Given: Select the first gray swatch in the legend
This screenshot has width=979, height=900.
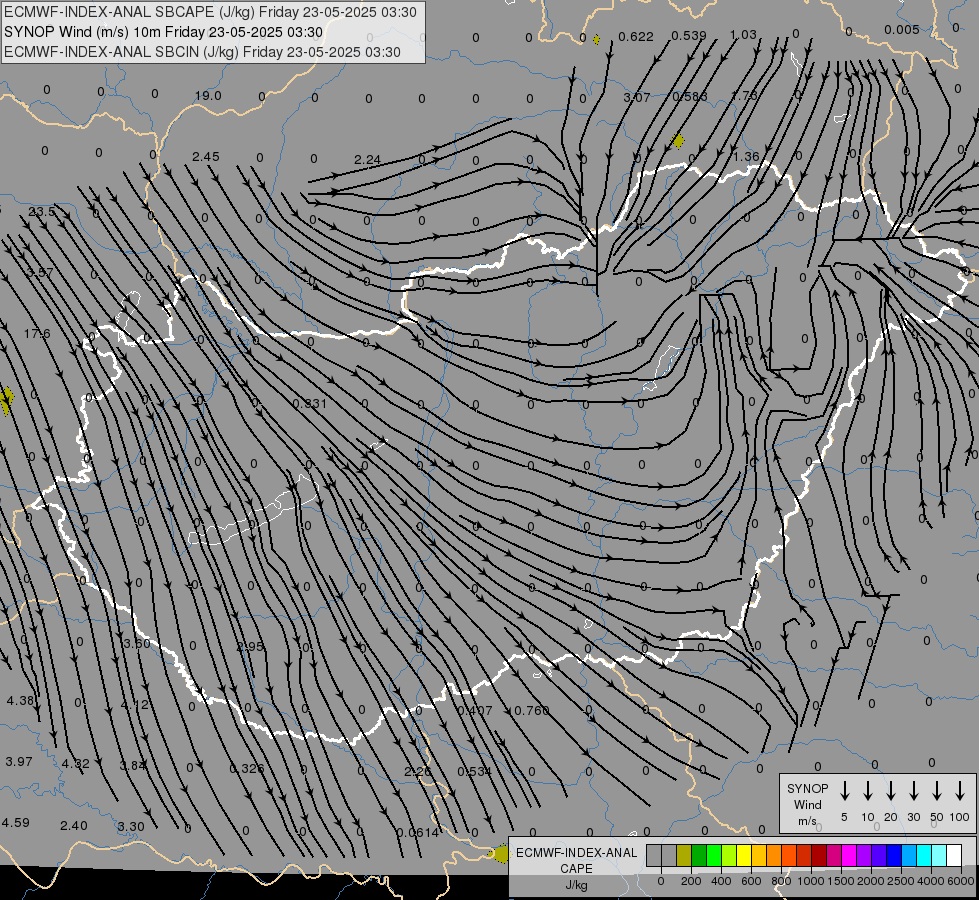Looking at the screenshot, I should [654, 855].
